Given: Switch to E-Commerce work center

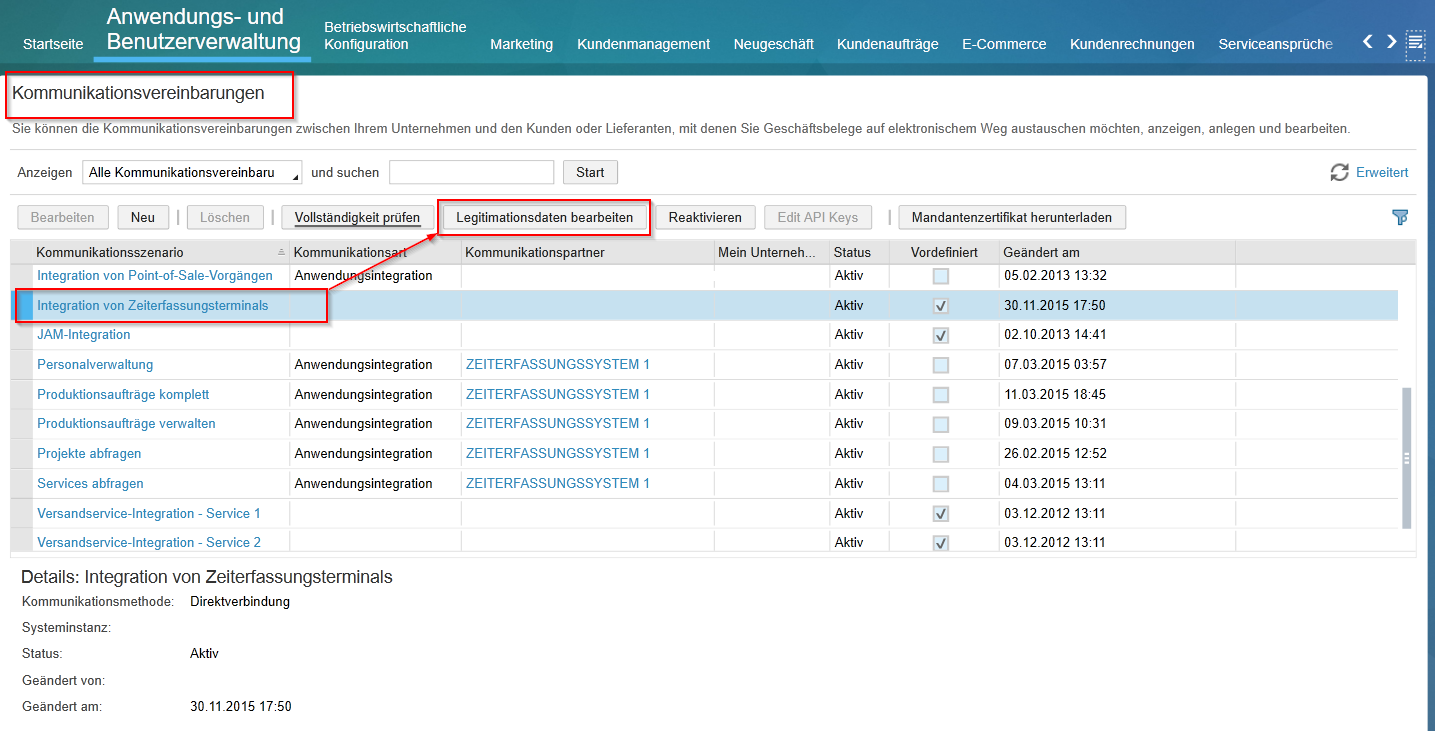Looking at the screenshot, I should pyautogui.click(x=1004, y=44).
